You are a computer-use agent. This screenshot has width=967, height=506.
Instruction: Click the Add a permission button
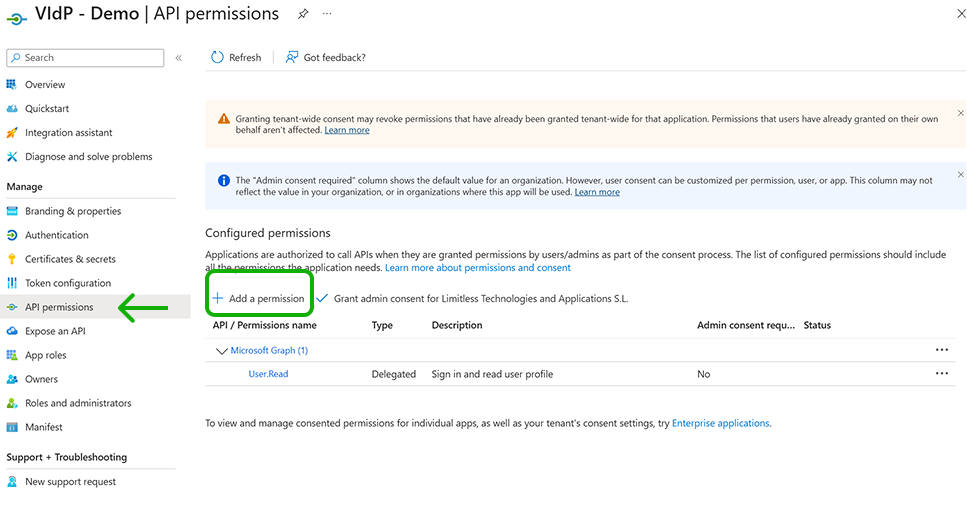[258, 299]
